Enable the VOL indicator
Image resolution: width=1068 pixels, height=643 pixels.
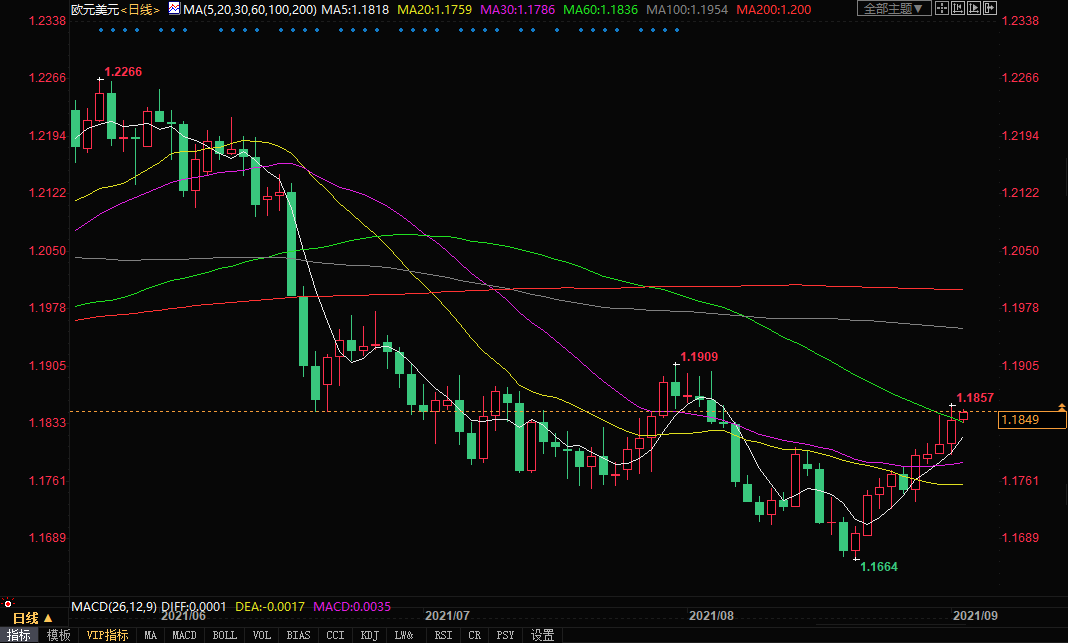click(260, 635)
